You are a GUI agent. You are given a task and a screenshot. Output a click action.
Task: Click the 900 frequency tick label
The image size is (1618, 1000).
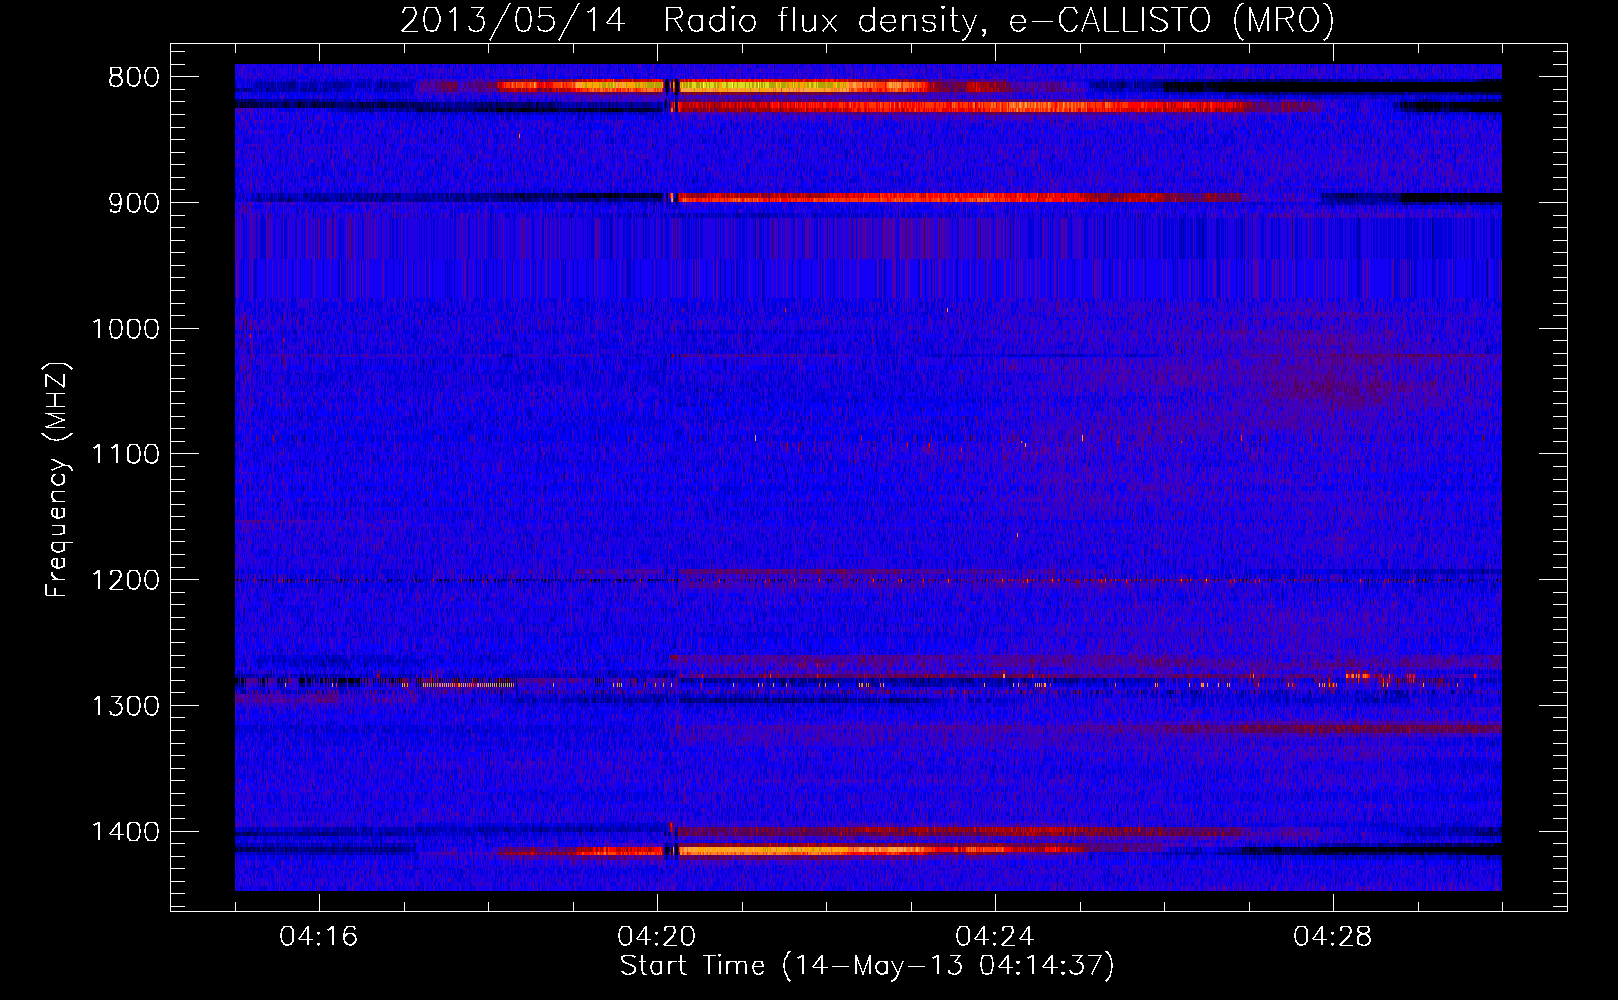click(x=133, y=203)
